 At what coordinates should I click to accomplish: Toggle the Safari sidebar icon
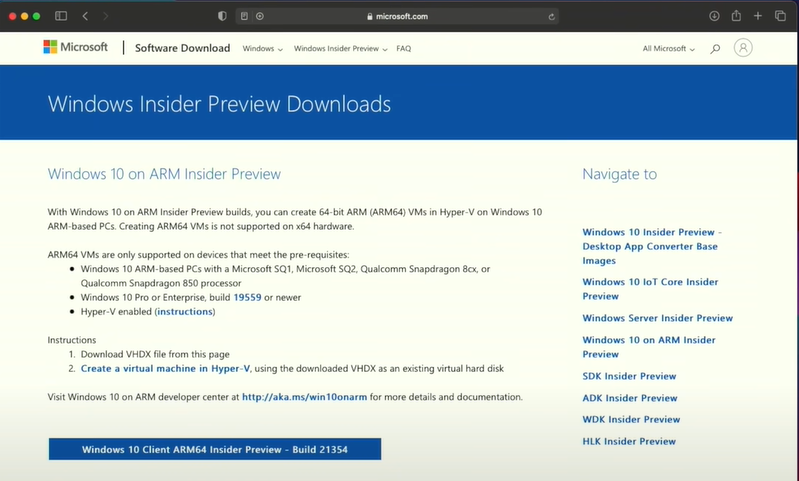pos(61,16)
